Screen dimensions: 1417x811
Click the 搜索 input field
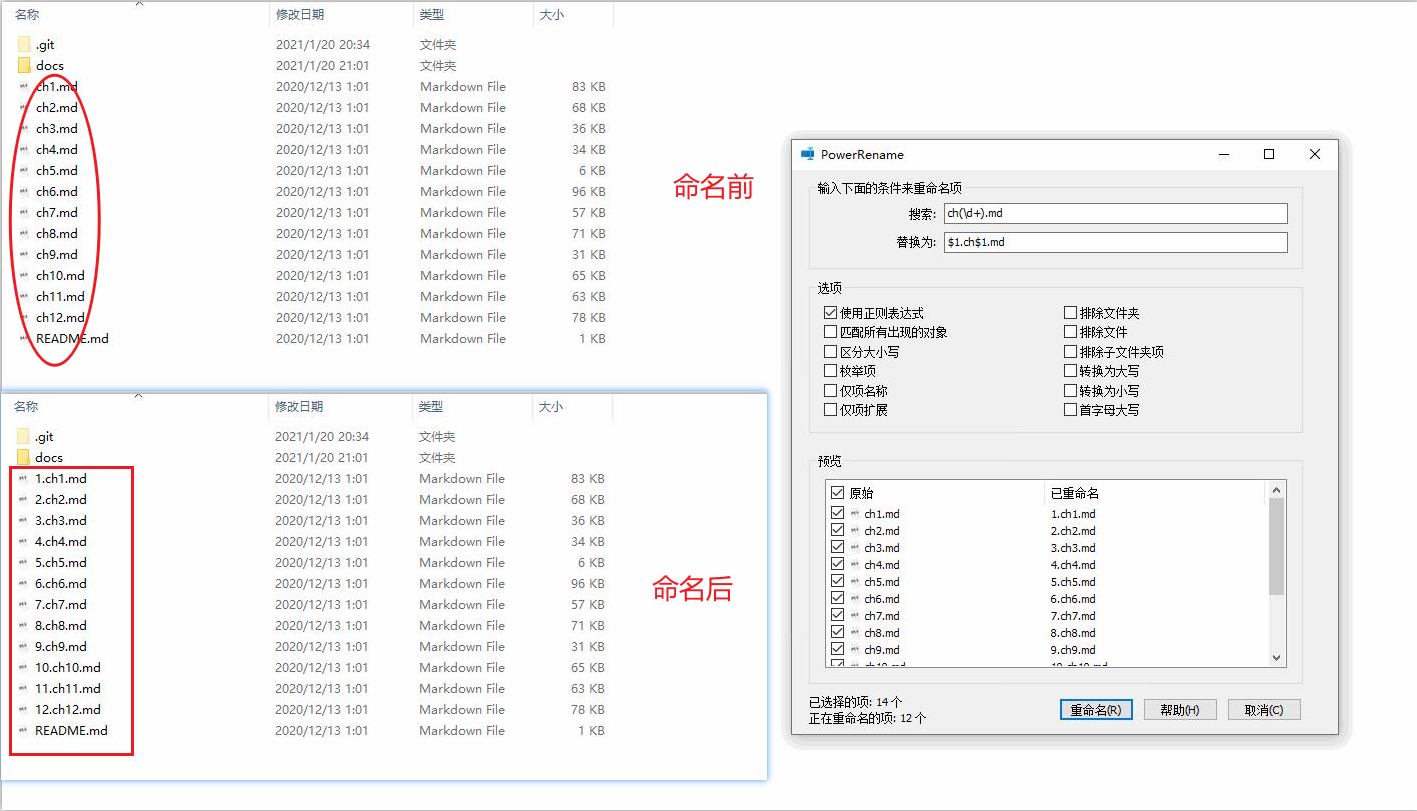(x=1115, y=213)
